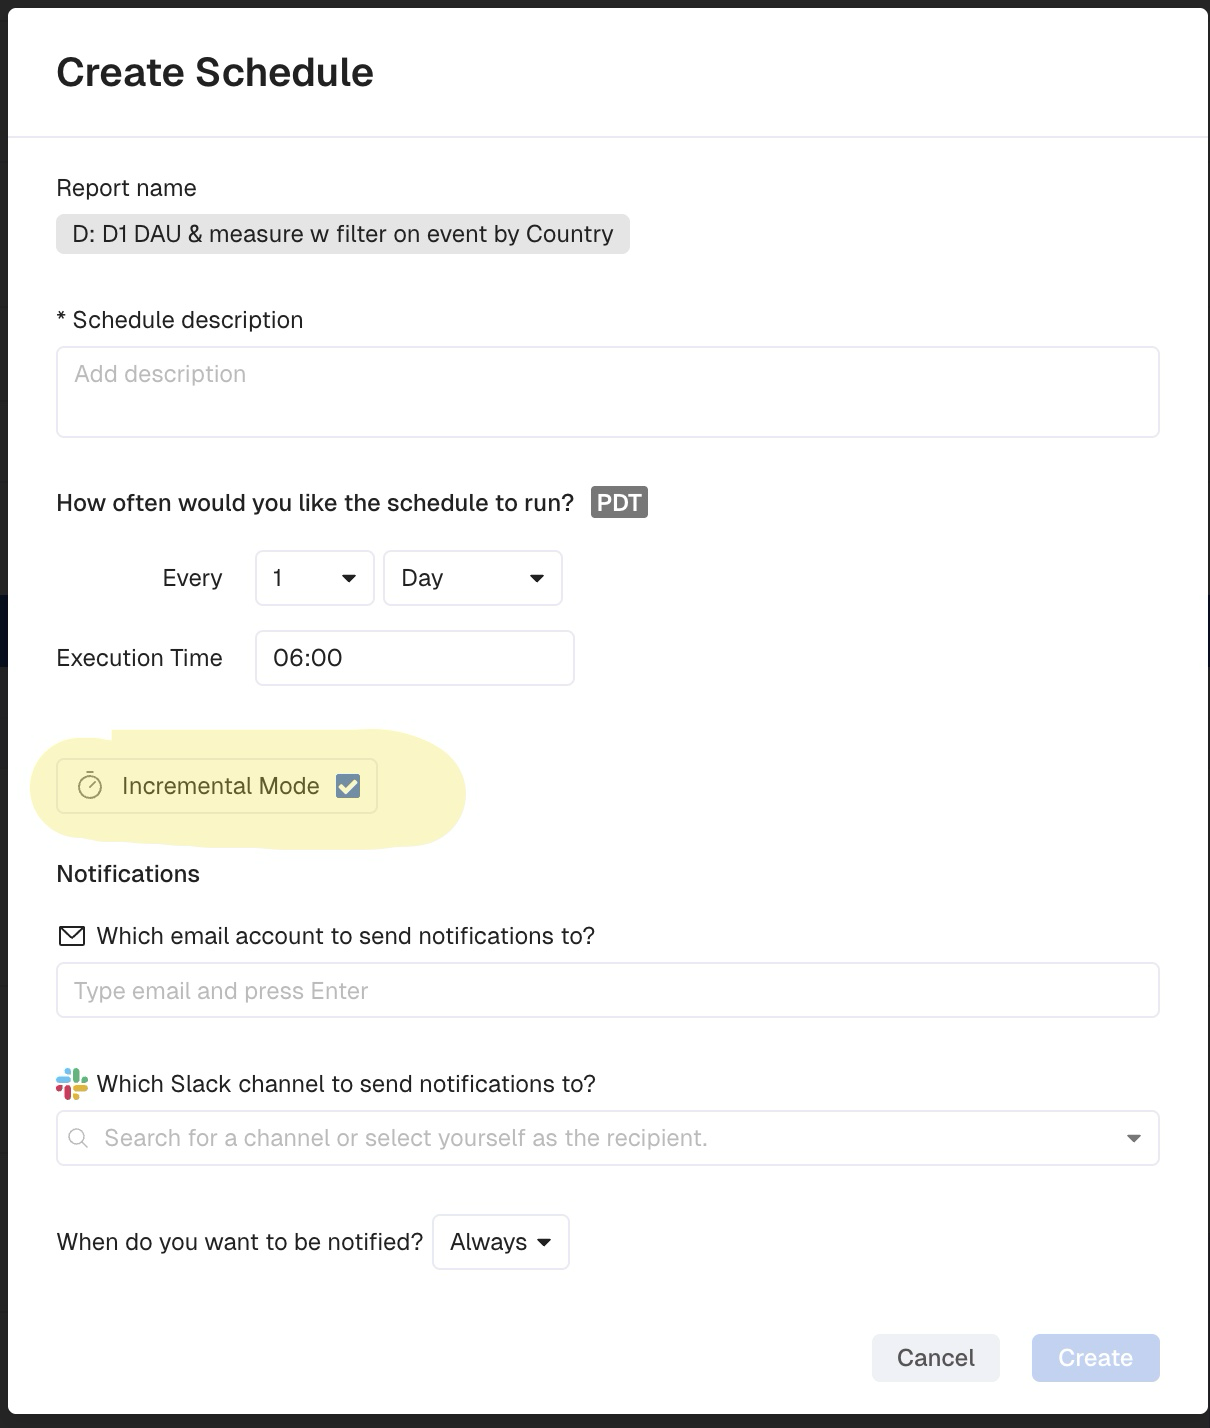Click the PDT timezone badge
The height and width of the screenshot is (1428, 1210).
click(619, 502)
